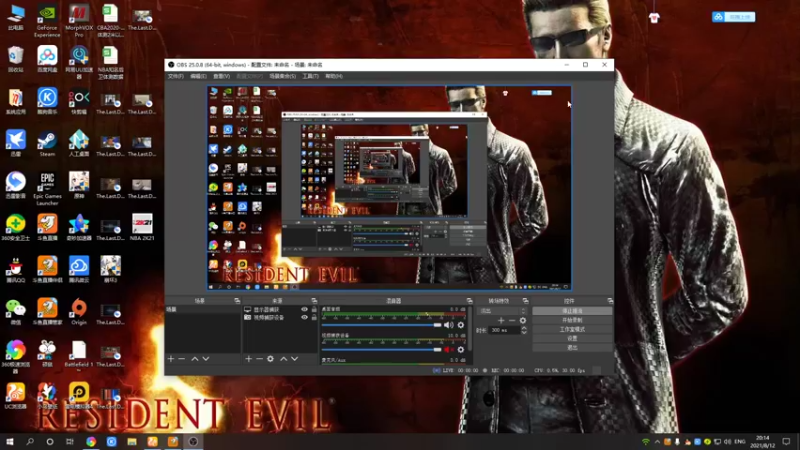800x450 pixels.
Task: Open Origin desktop shortcut
Action: [x=79, y=312]
